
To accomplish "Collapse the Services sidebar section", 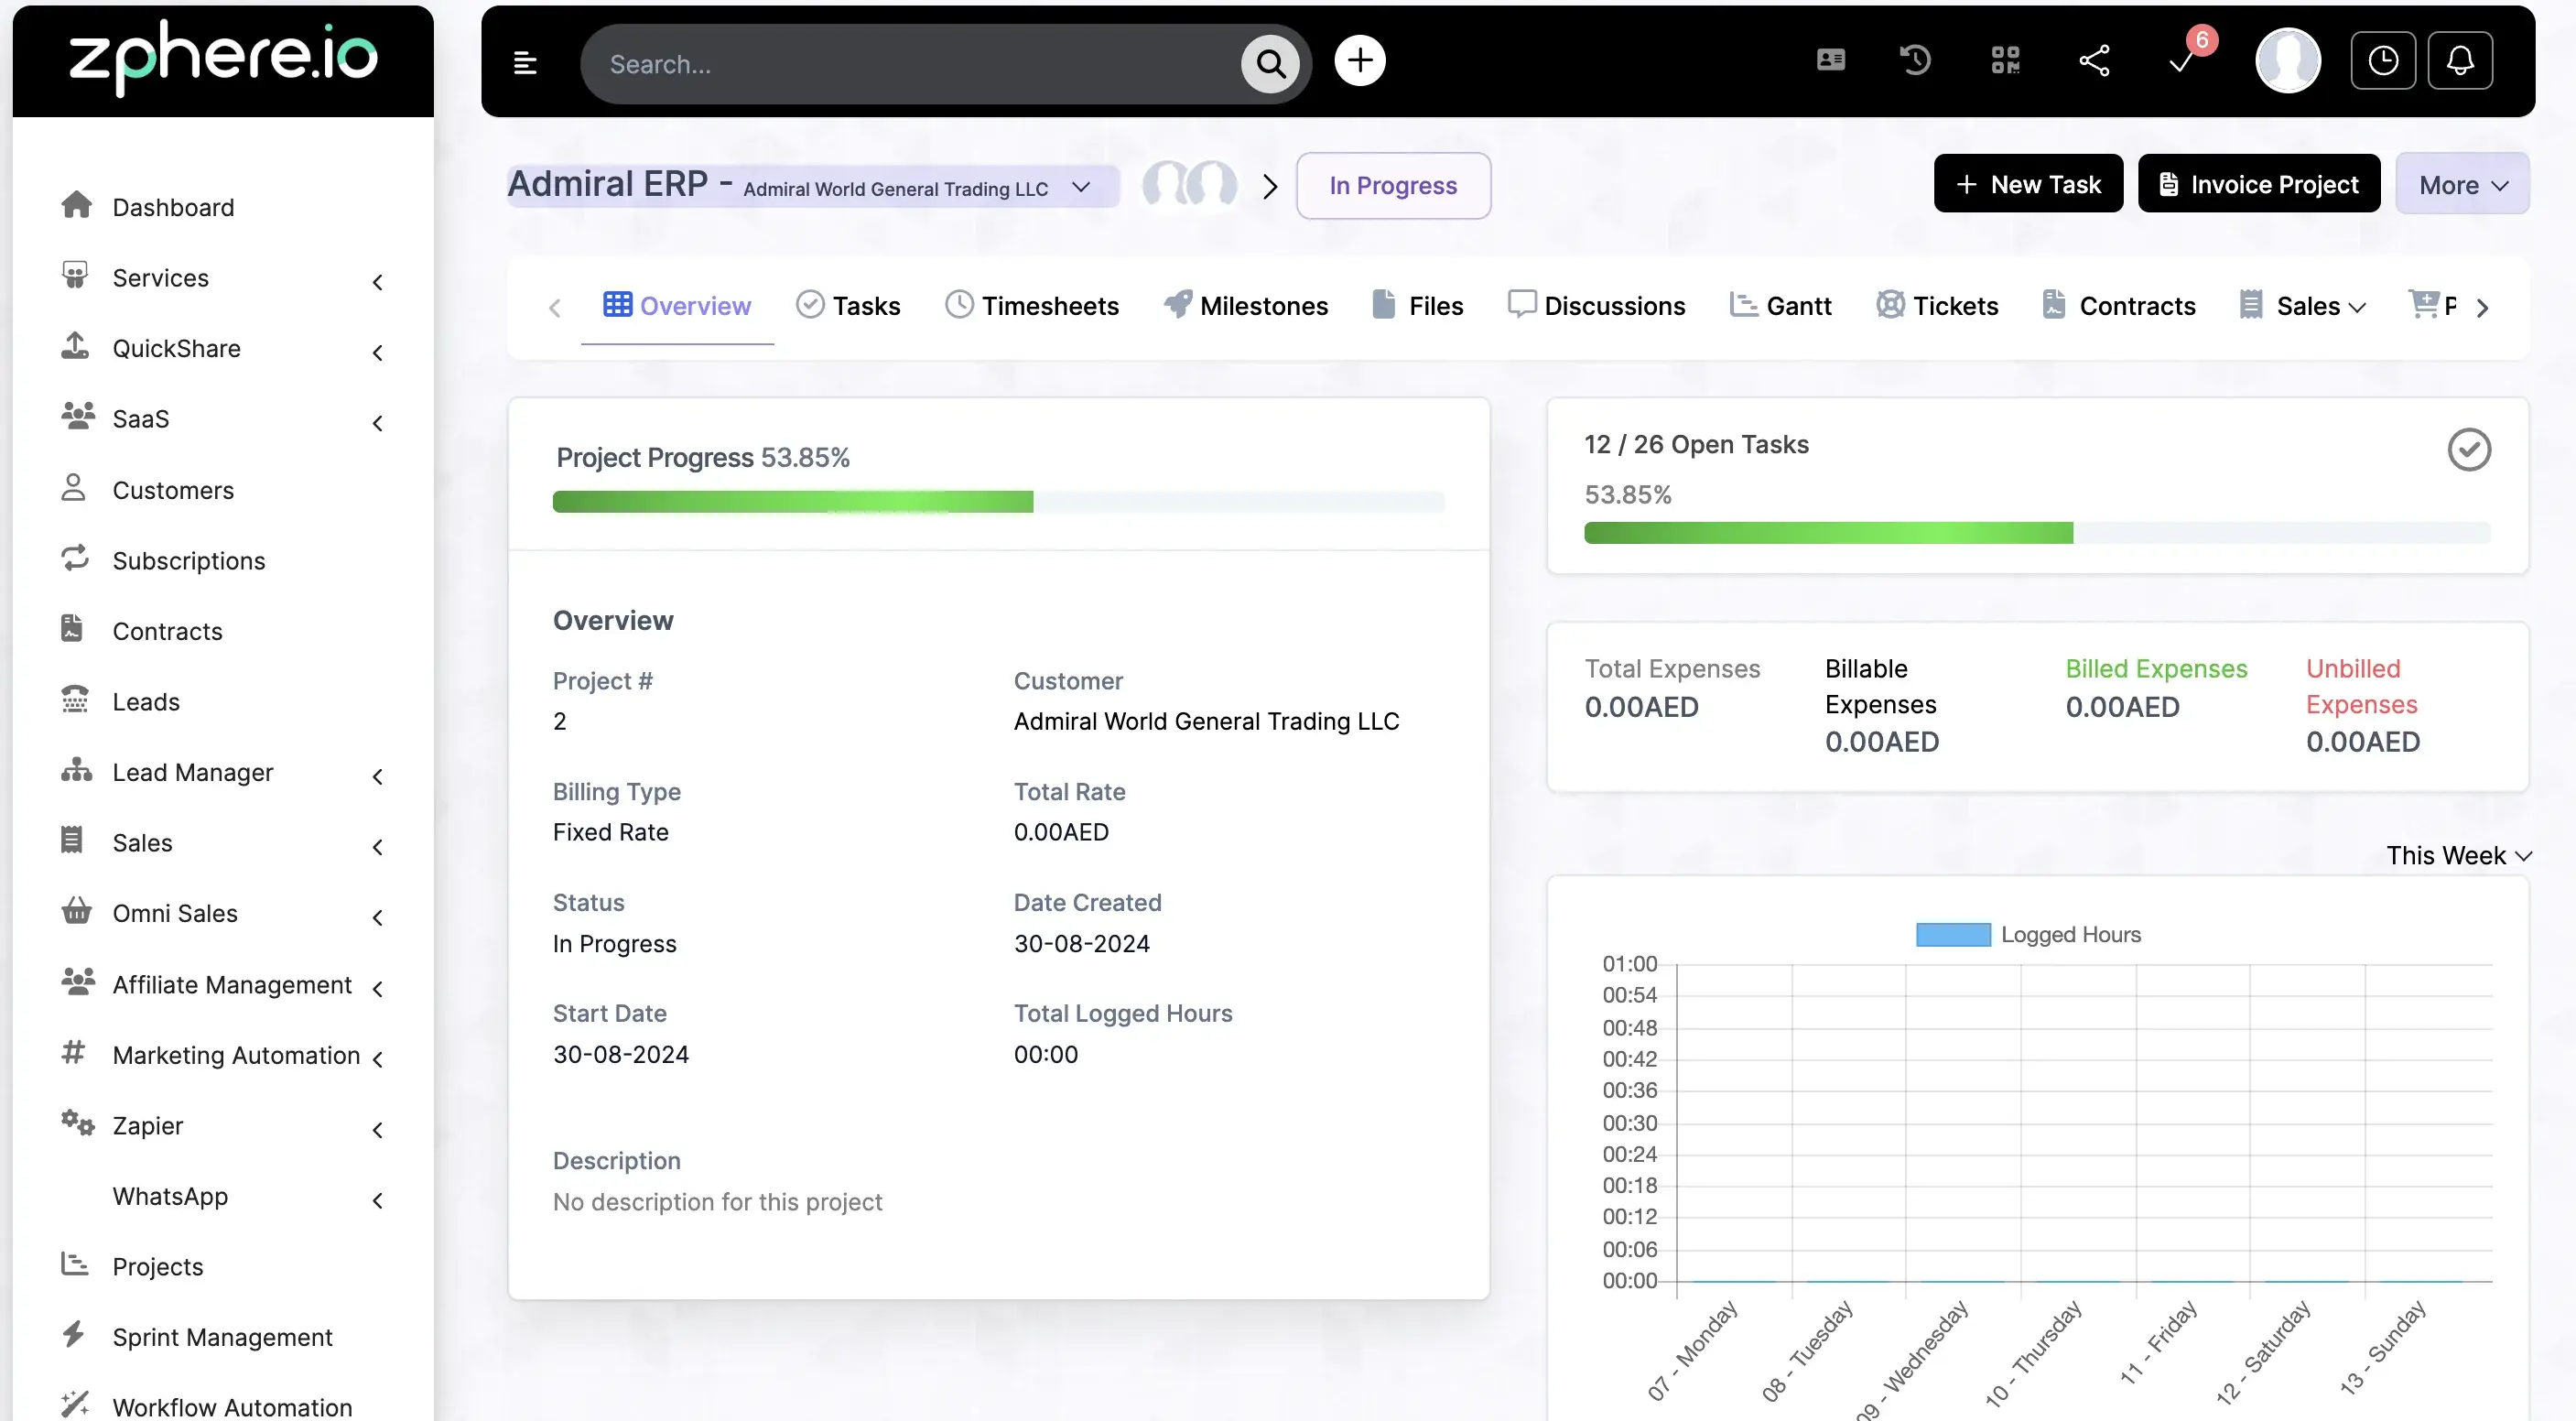I will tap(377, 281).
